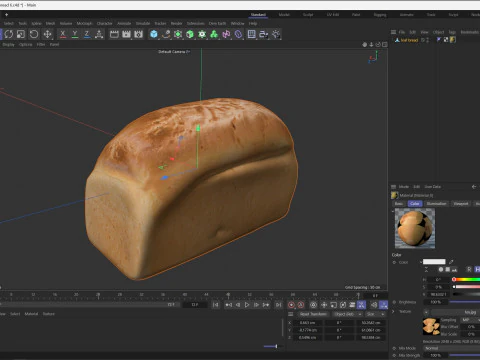
Task: Open the Object (Rel) dropdown
Action: click(x=347, y=314)
